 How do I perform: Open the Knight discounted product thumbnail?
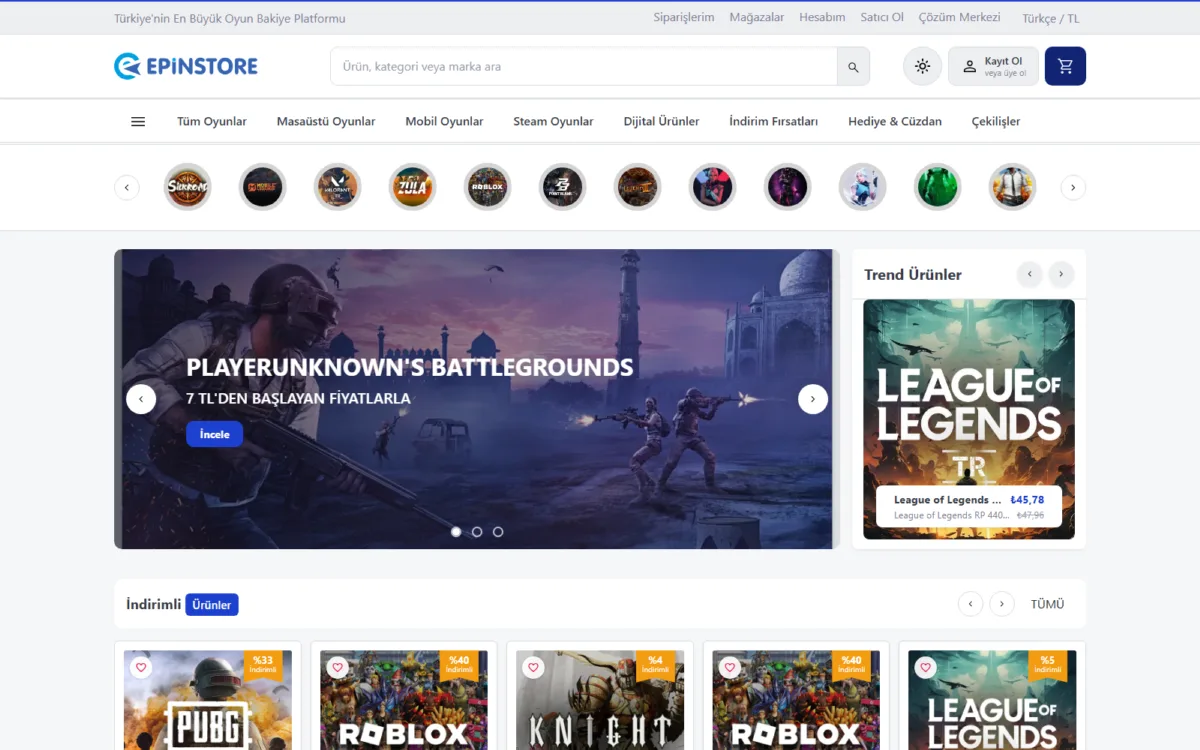(x=600, y=700)
